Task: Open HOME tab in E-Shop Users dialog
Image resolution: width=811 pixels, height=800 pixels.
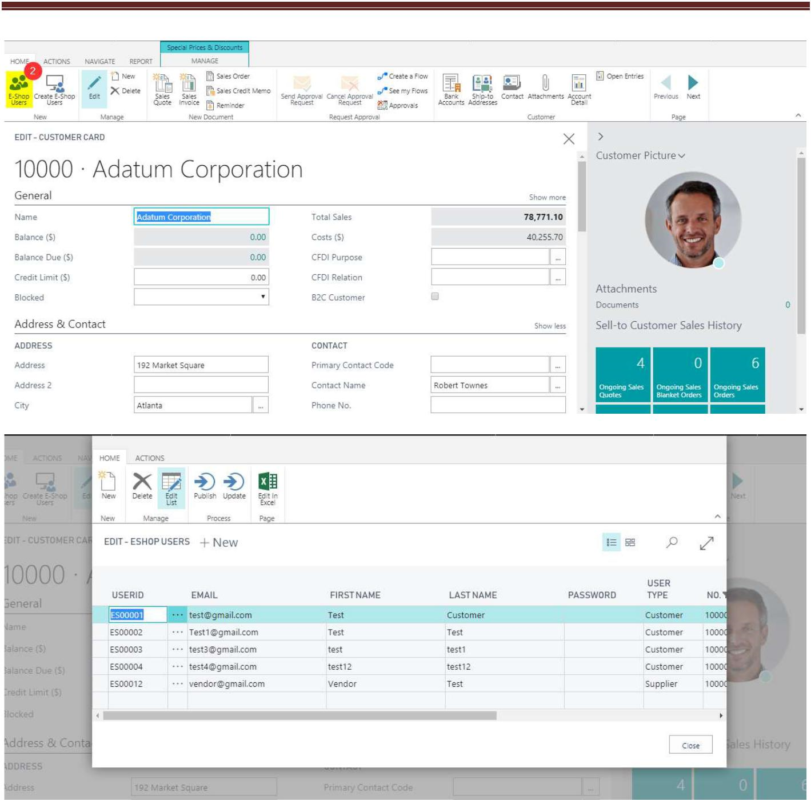Action: pyautogui.click(x=109, y=458)
